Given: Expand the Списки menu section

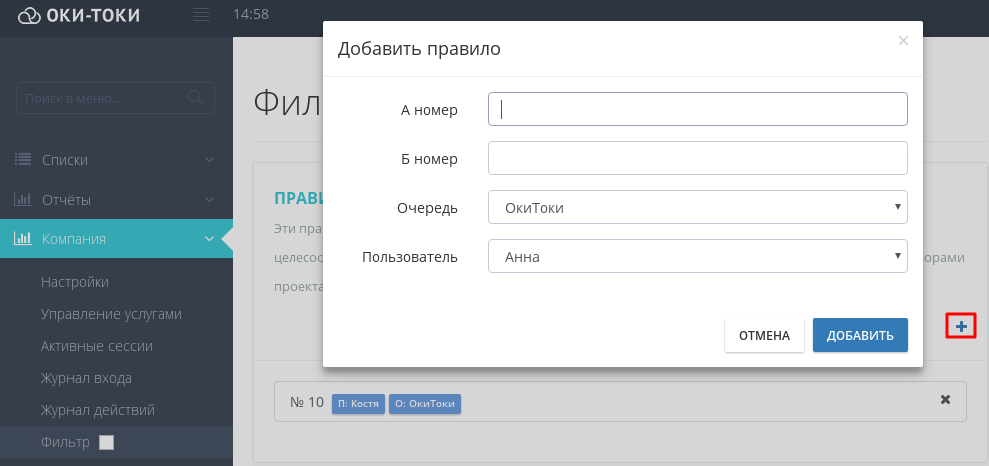Looking at the screenshot, I should (x=209, y=159).
